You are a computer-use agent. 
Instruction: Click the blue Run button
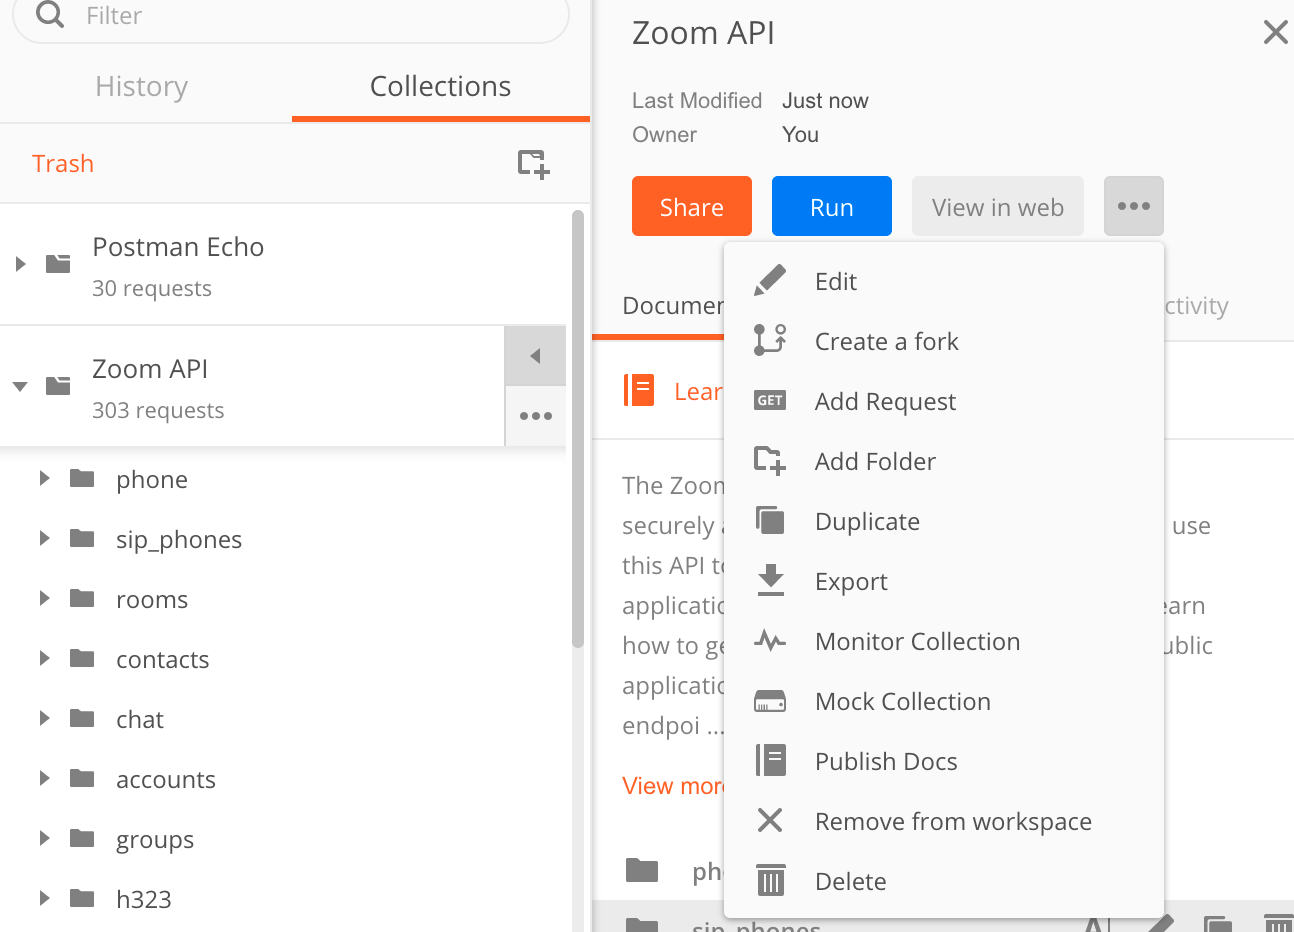(832, 206)
